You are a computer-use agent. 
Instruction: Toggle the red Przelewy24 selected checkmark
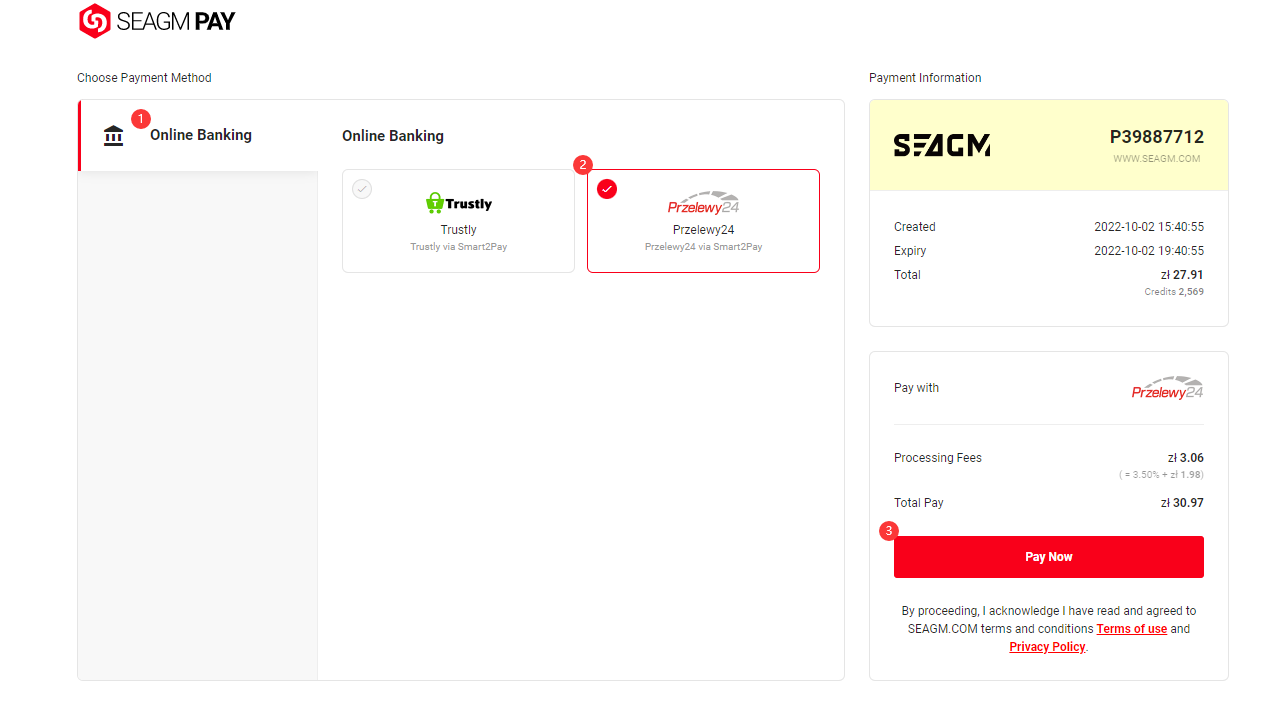607,189
